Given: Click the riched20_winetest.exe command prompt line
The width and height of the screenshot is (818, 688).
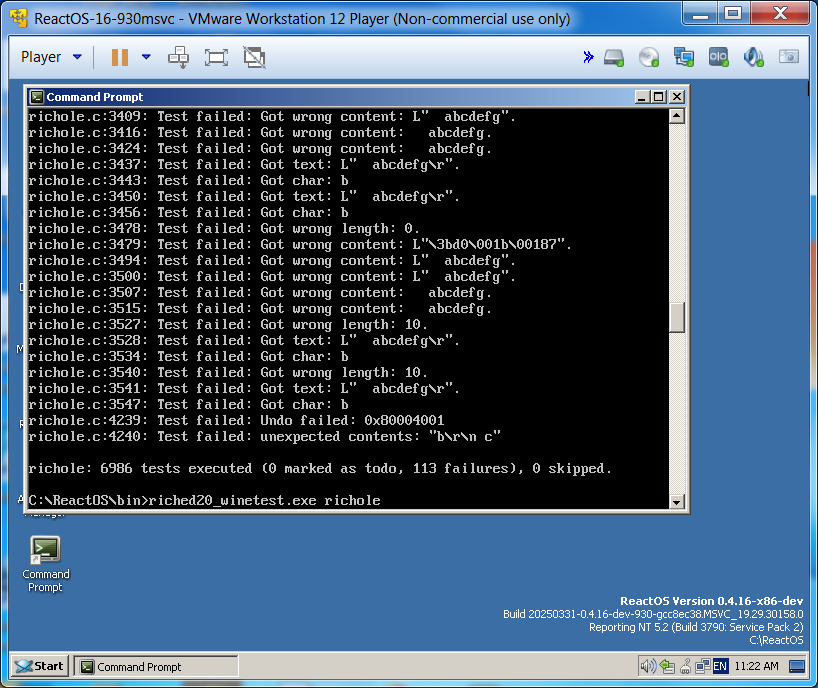Looking at the screenshot, I should click(204, 501).
